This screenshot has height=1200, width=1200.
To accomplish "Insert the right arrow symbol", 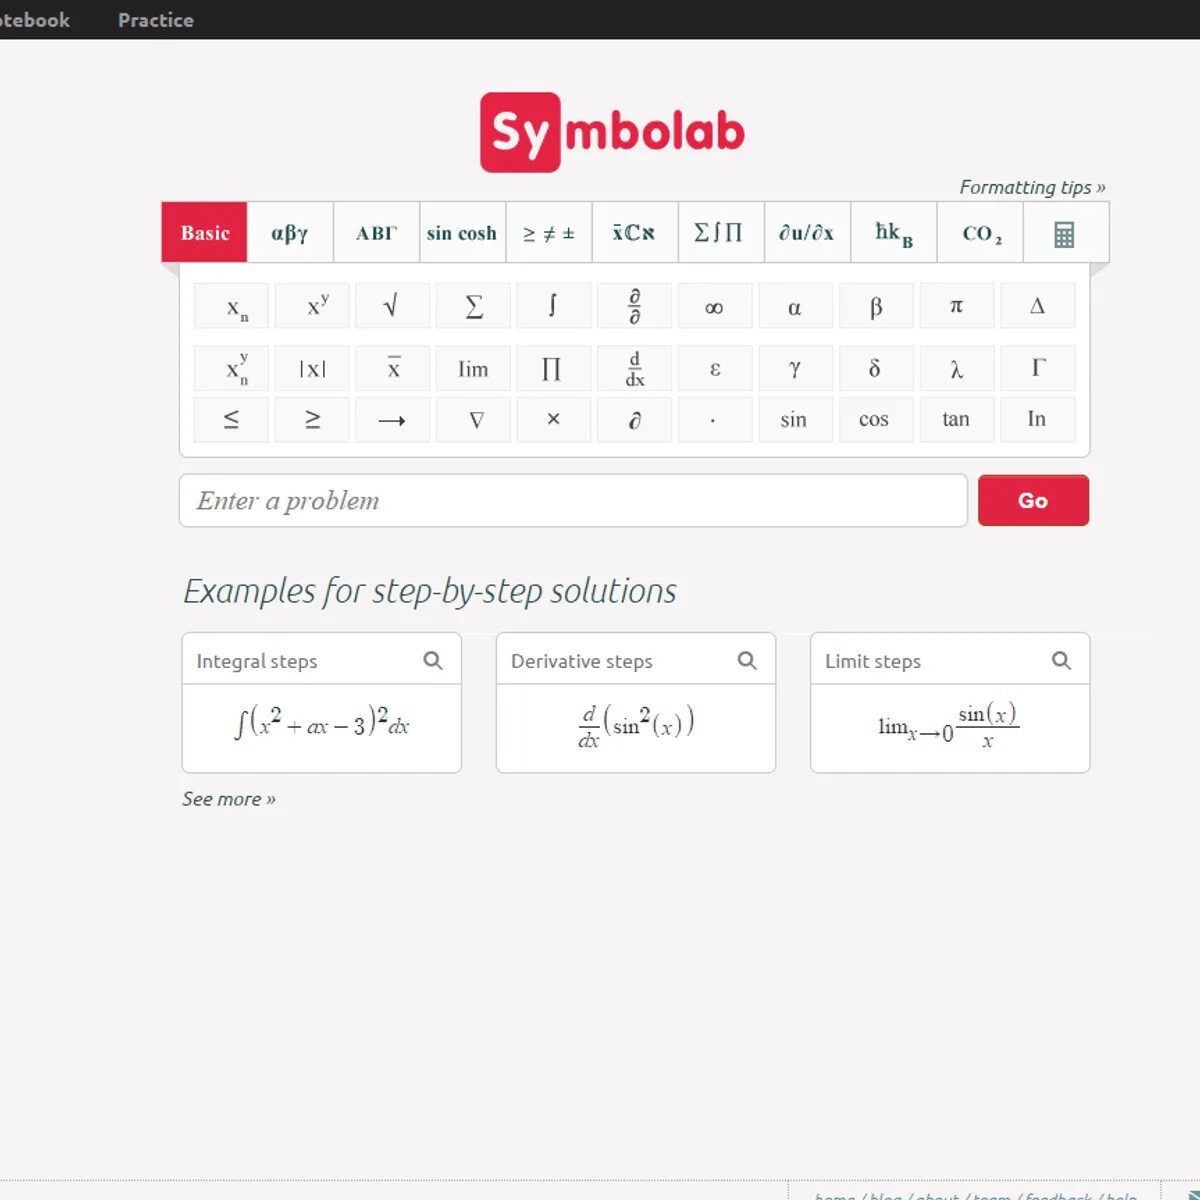I will 393,420.
